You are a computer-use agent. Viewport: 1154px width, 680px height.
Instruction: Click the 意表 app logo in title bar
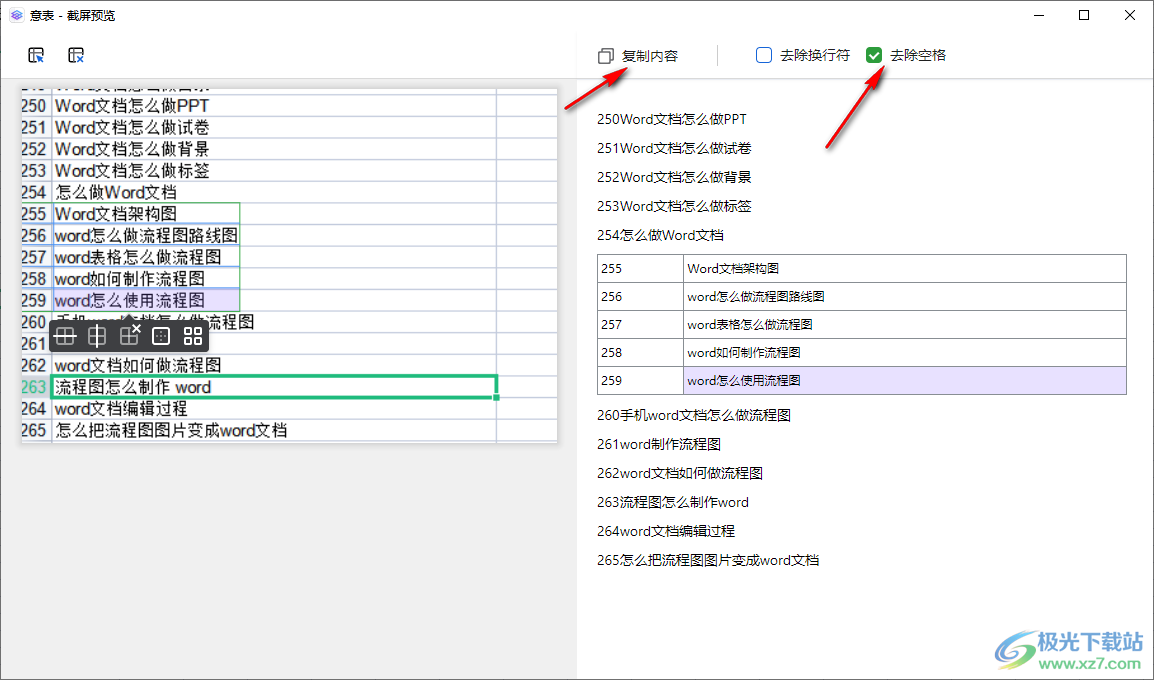(16, 15)
